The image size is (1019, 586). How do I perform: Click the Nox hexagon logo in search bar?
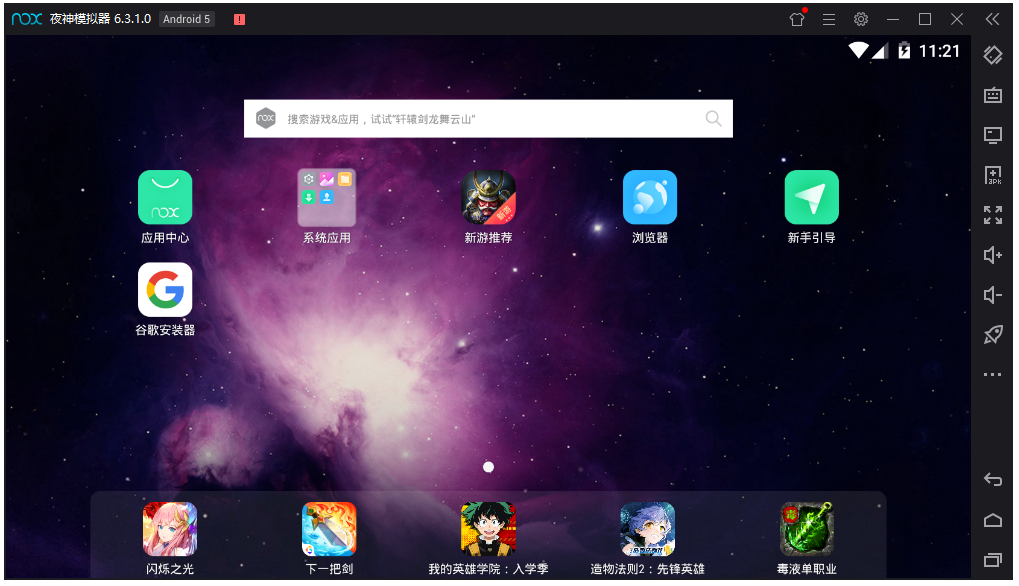point(265,118)
